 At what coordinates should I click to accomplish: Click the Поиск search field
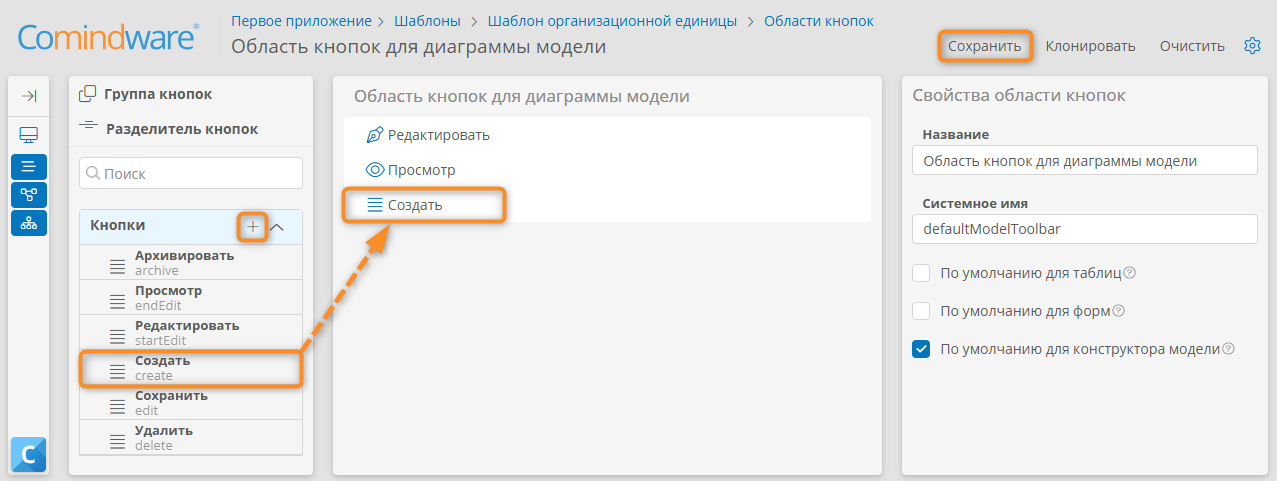[191, 173]
